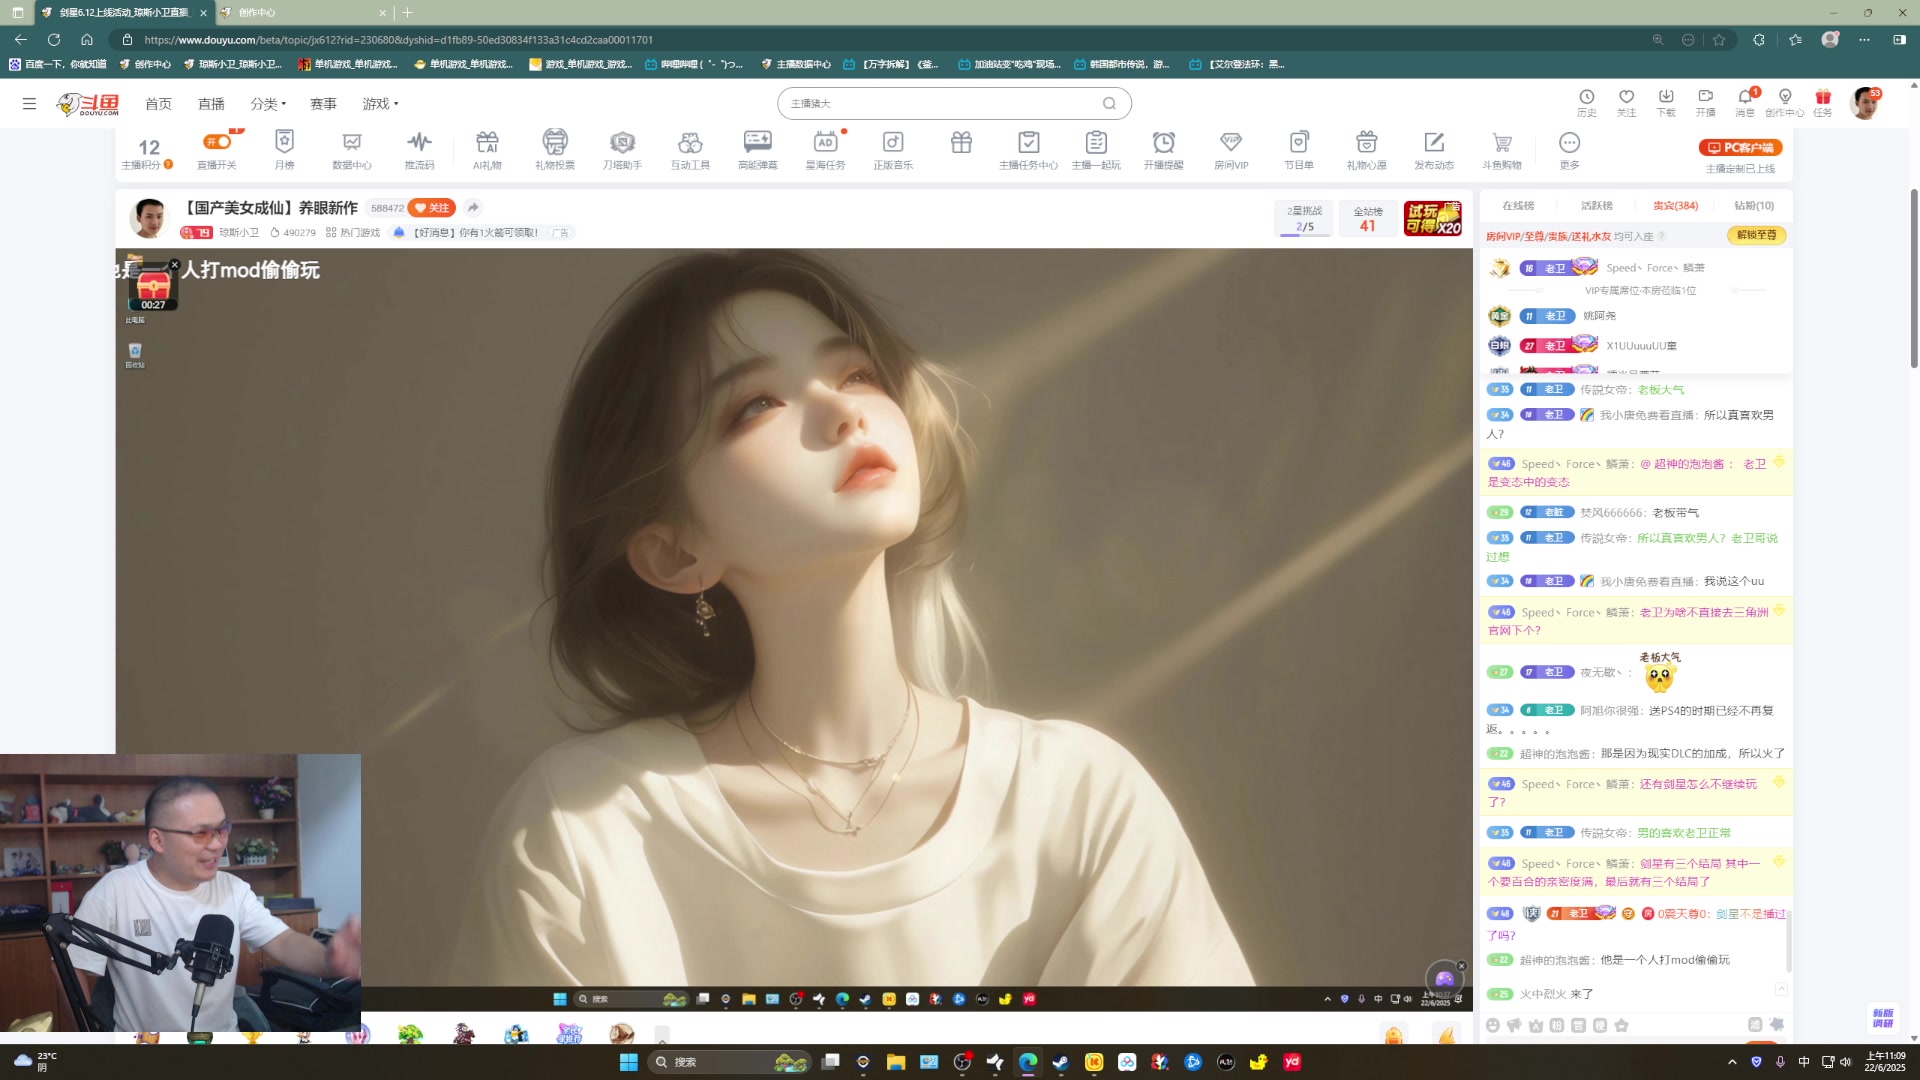Screen dimensions: 1920x1080
Task: Click the 滤 chat filter icon
Action: pyautogui.click(x=1755, y=1025)
